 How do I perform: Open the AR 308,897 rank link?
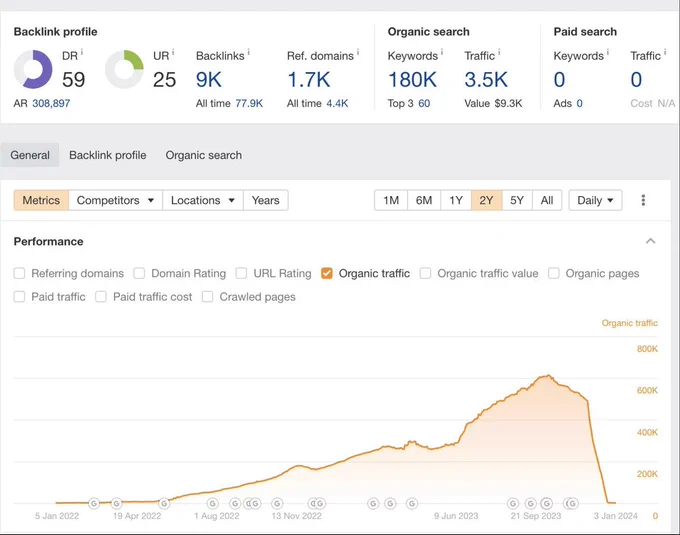[x=51, y=103]
